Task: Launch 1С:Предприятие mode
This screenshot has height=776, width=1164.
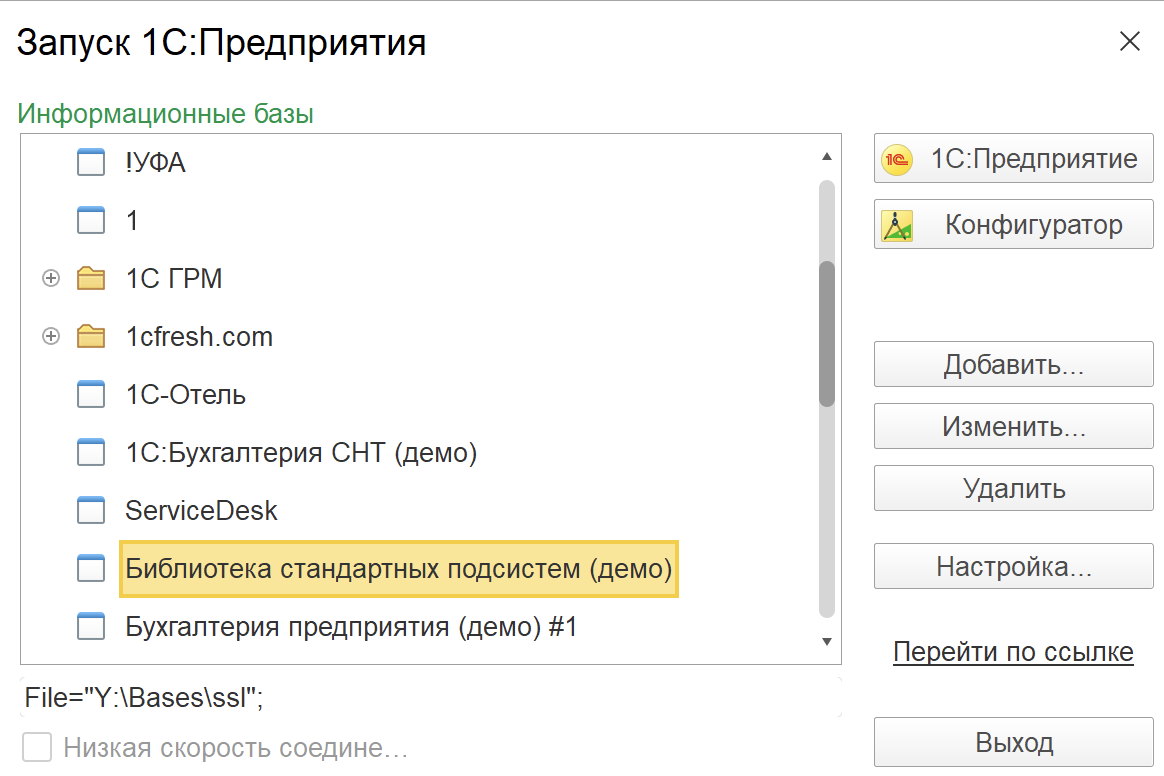Action: click(1013, 160)
